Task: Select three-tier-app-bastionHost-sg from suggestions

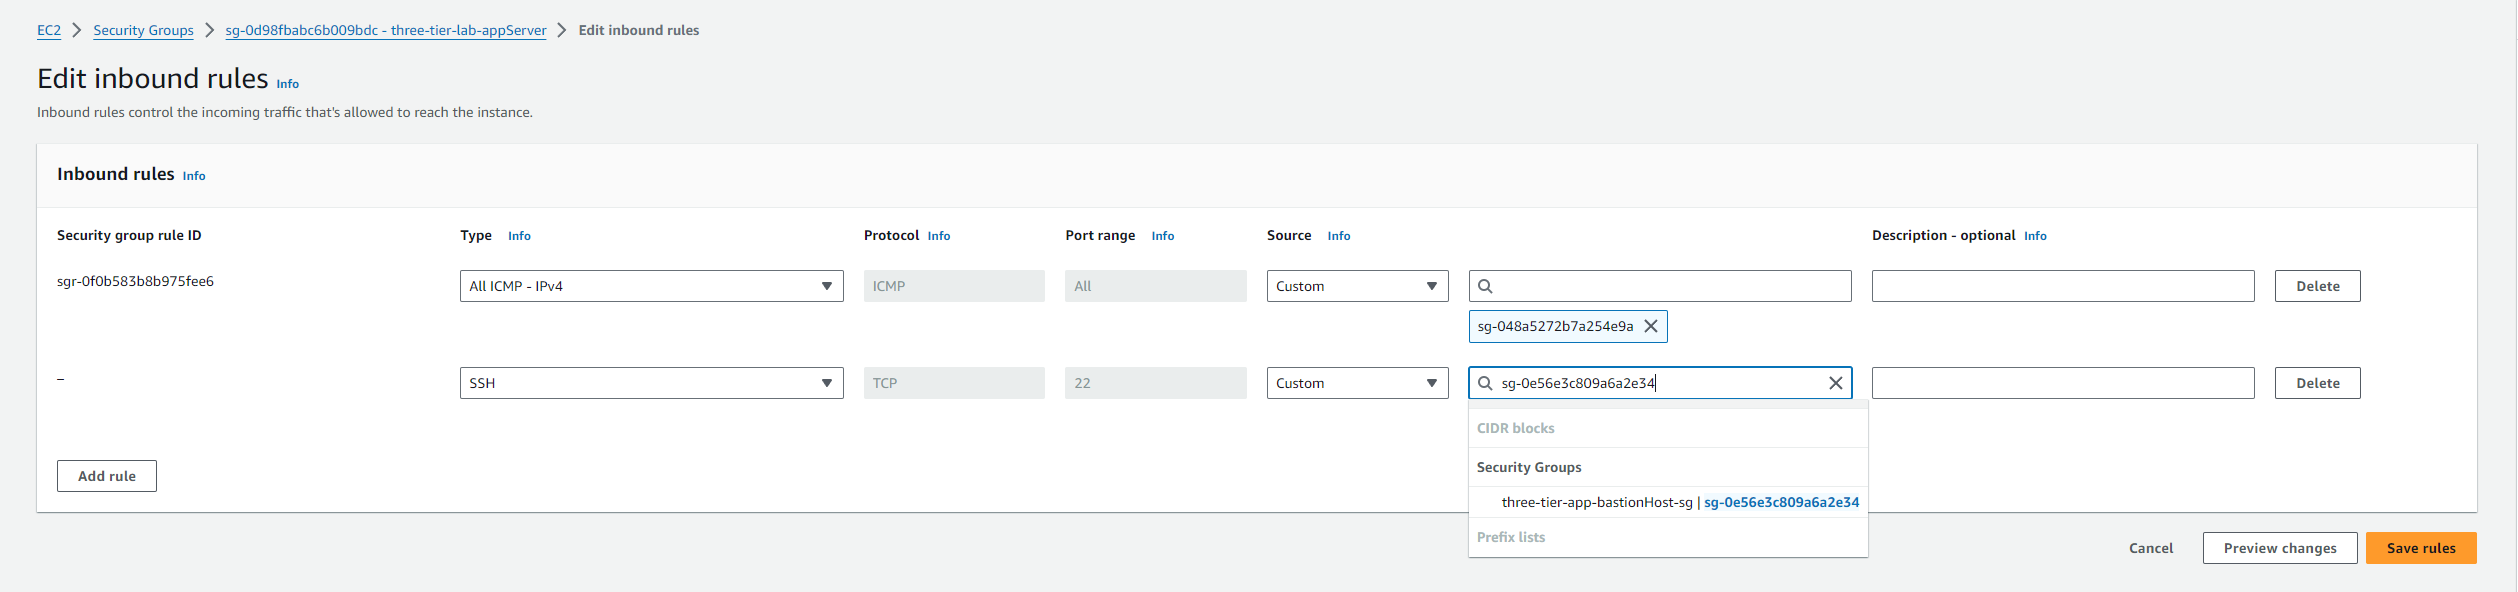Action: pos(1679,502)
